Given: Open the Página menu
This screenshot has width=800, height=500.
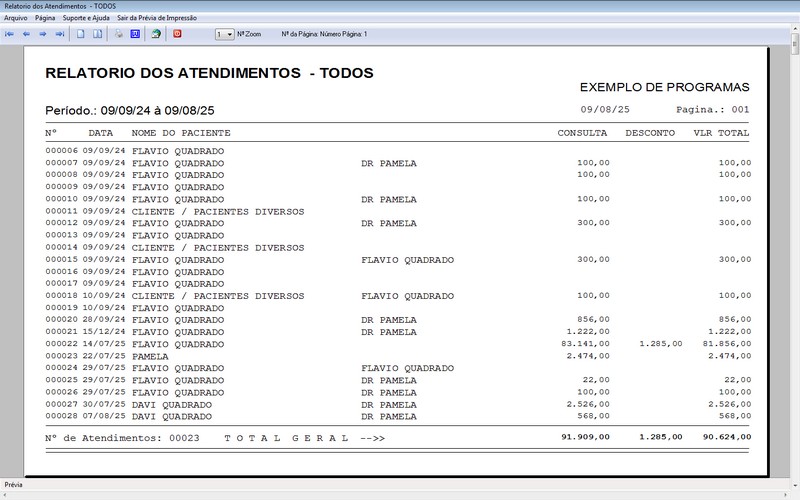Looking at the screenshot, I should 45,18.
